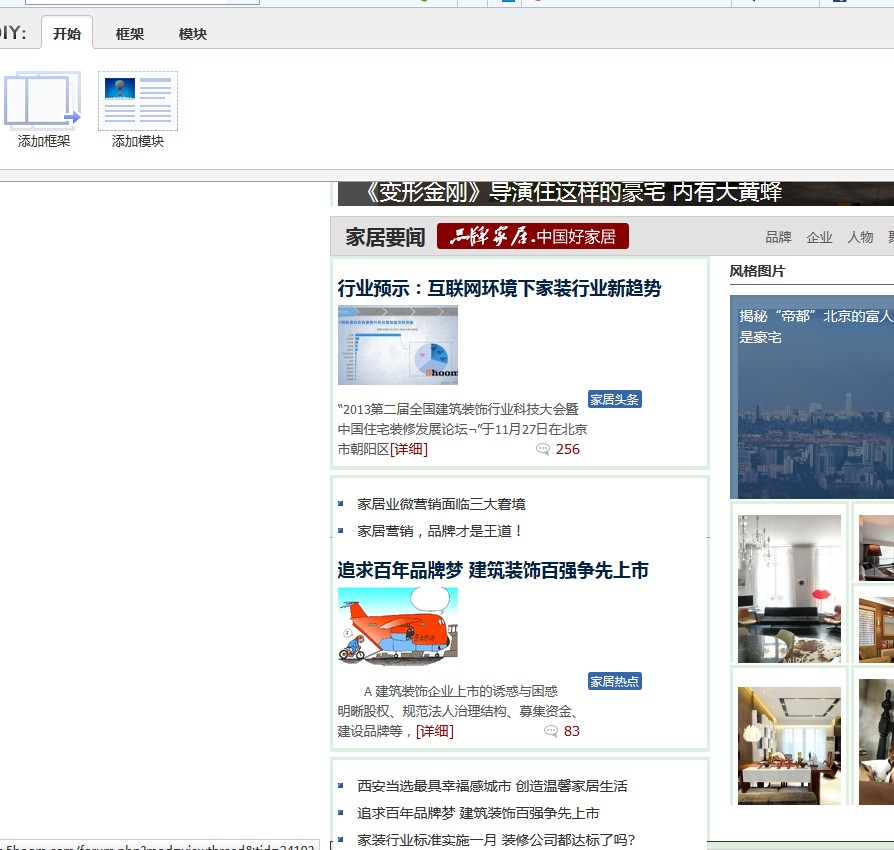Image resolution: width=894 pixels, height=850 pixels.
Task: Click the 添加模块 icon
Action: point(138,101)
